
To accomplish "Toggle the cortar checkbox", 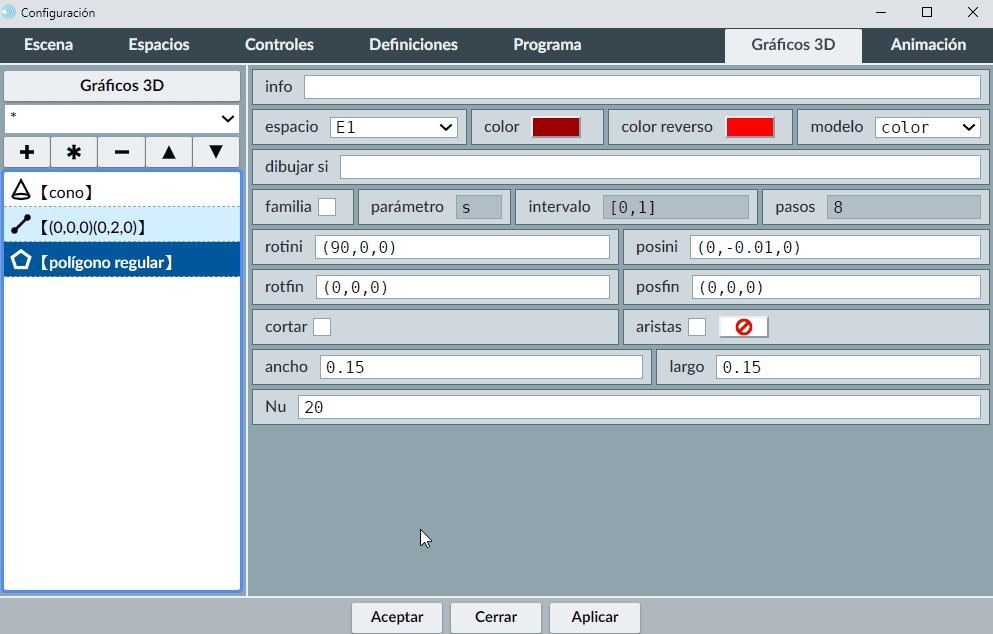I will click(322, 327).
